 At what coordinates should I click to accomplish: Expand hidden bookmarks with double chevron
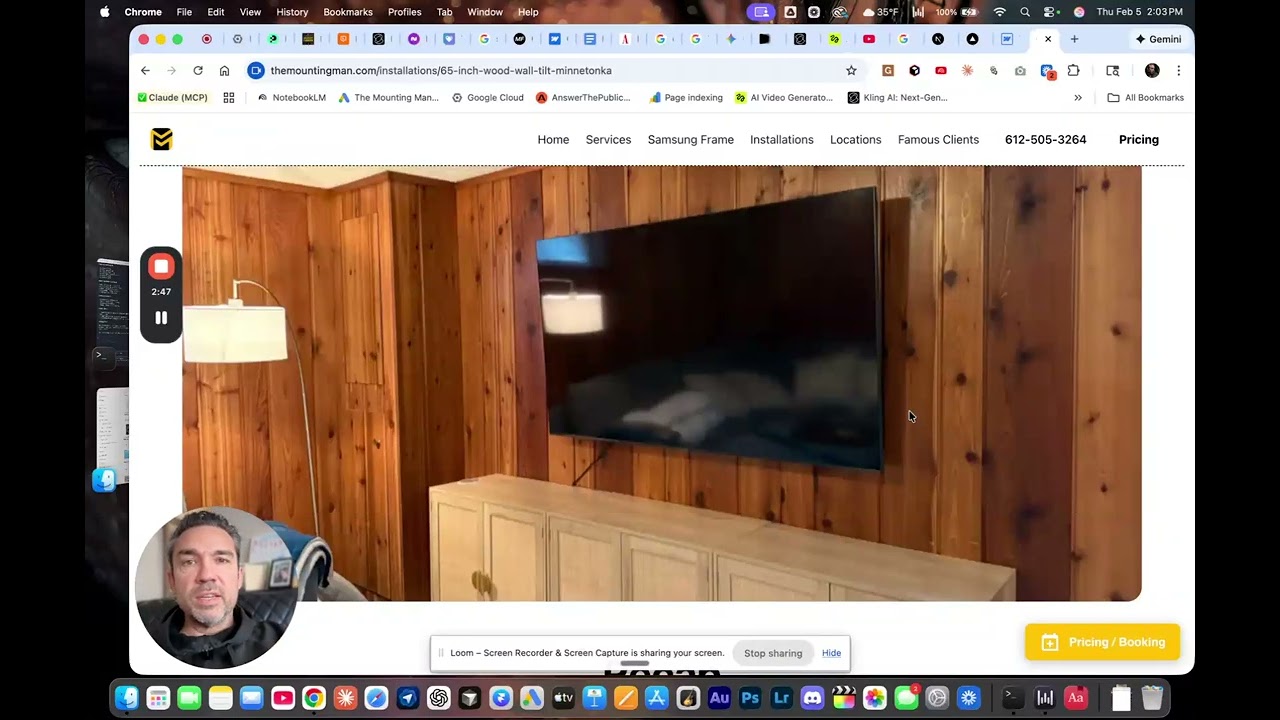1078,97
